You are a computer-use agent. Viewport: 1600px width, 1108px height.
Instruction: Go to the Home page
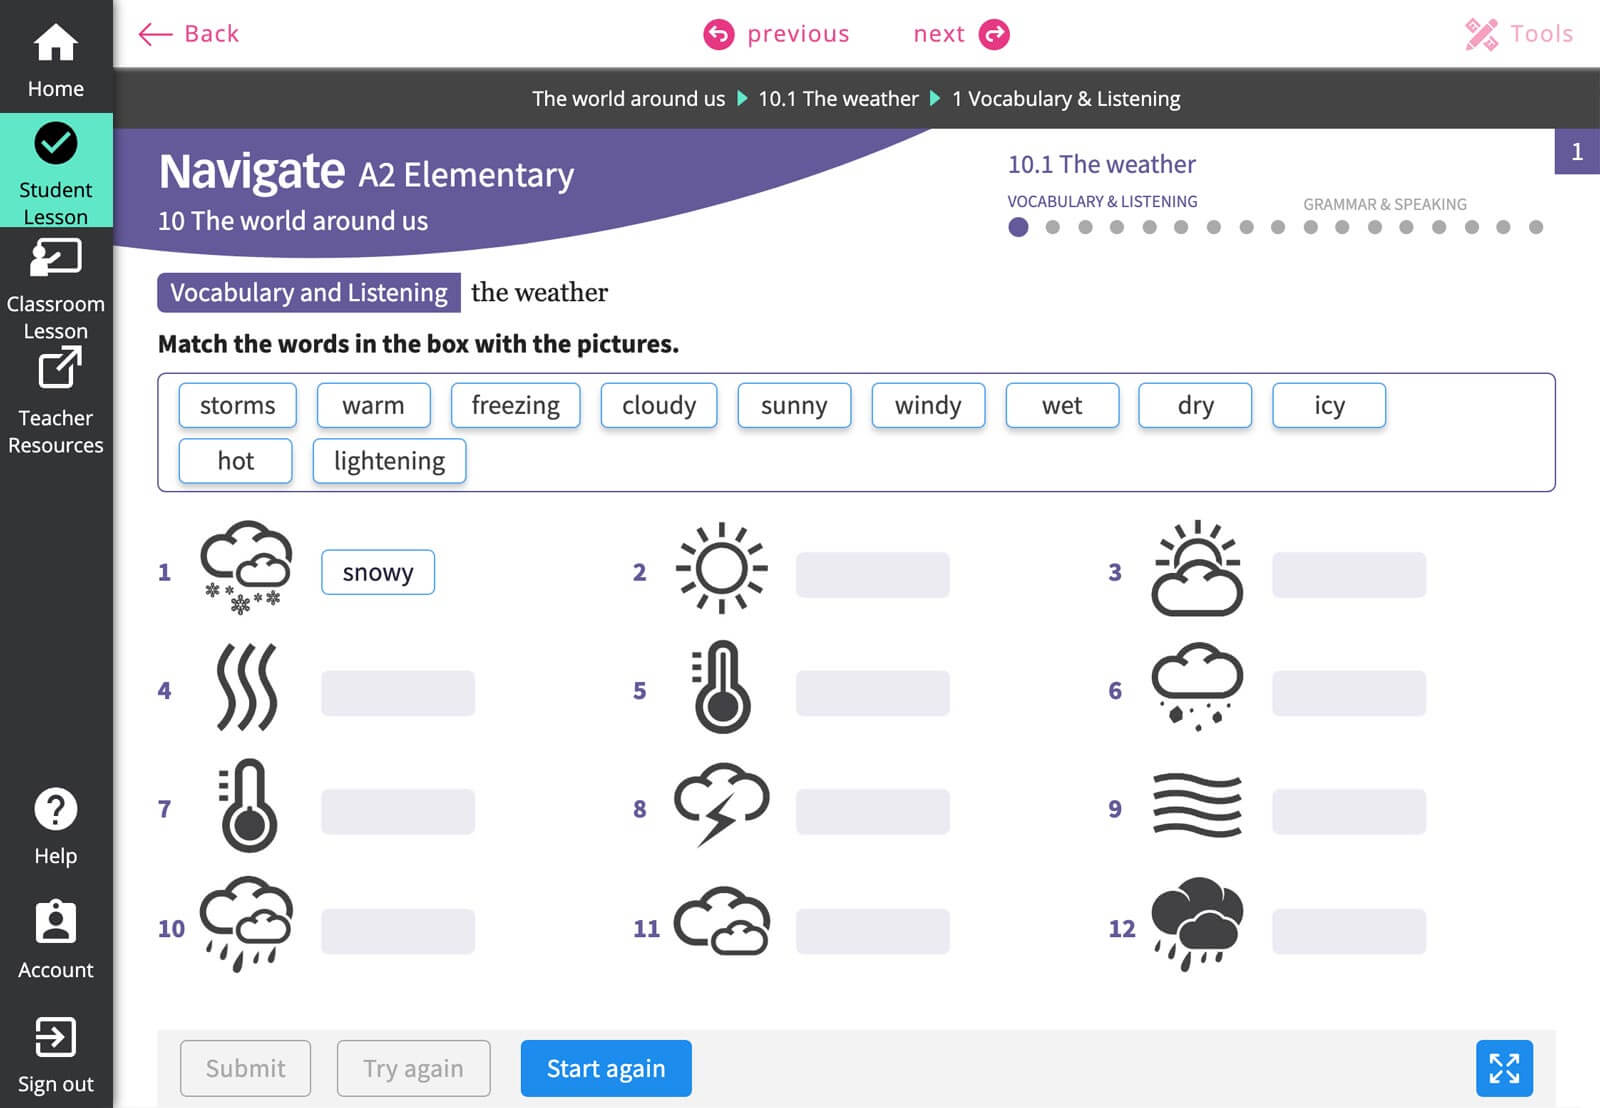[x=56, y=60]
